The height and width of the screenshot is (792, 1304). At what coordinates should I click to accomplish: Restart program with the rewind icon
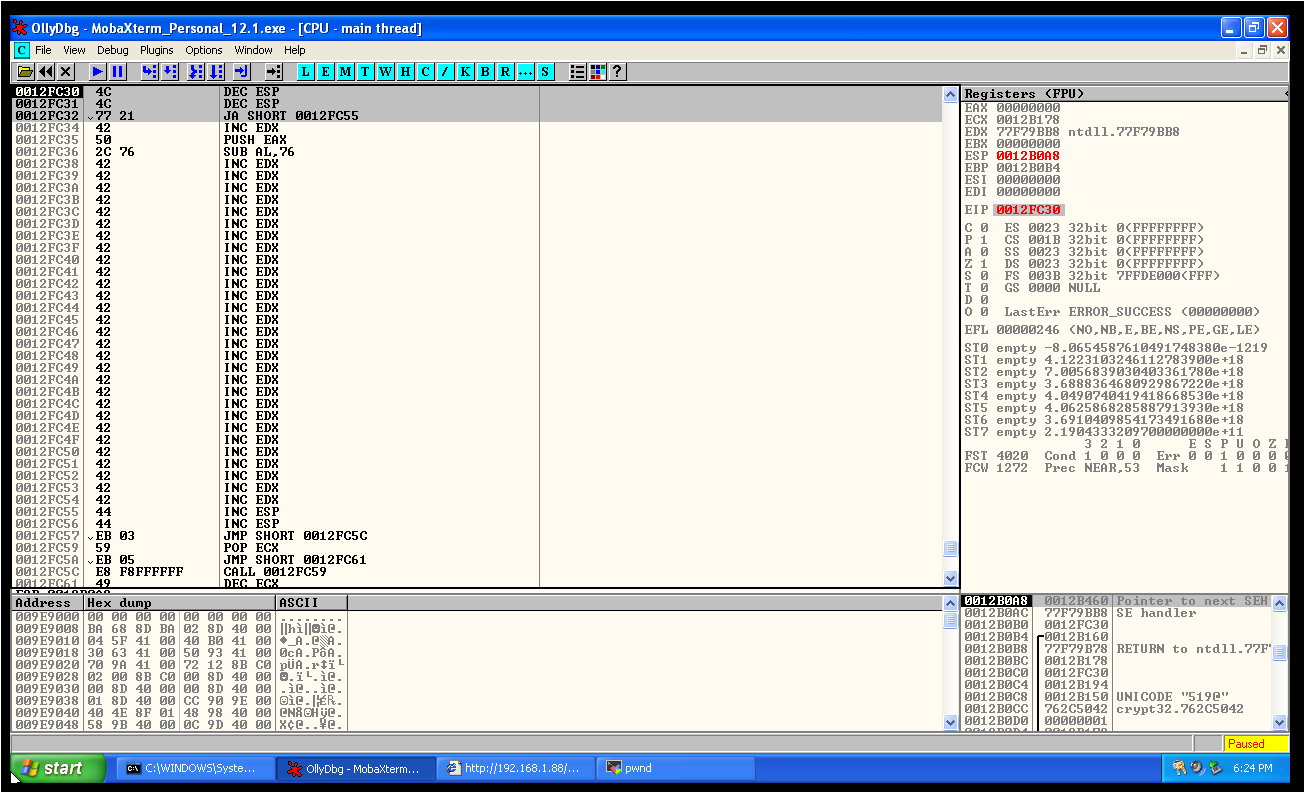pos(46,72)
